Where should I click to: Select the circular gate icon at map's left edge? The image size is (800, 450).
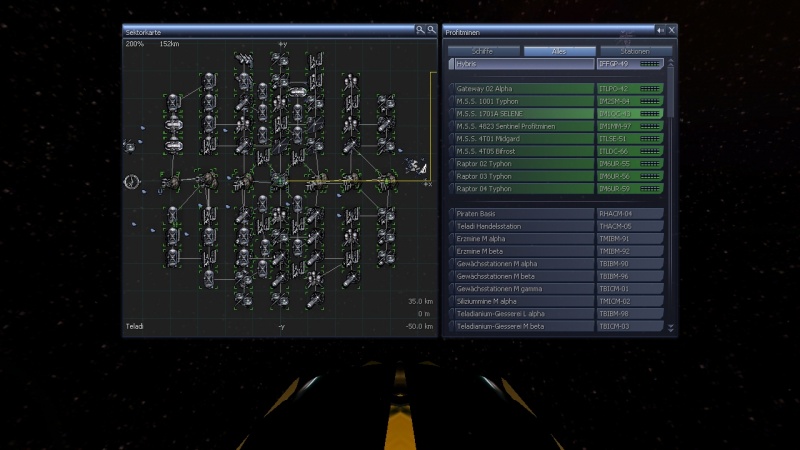click(130, 181)
